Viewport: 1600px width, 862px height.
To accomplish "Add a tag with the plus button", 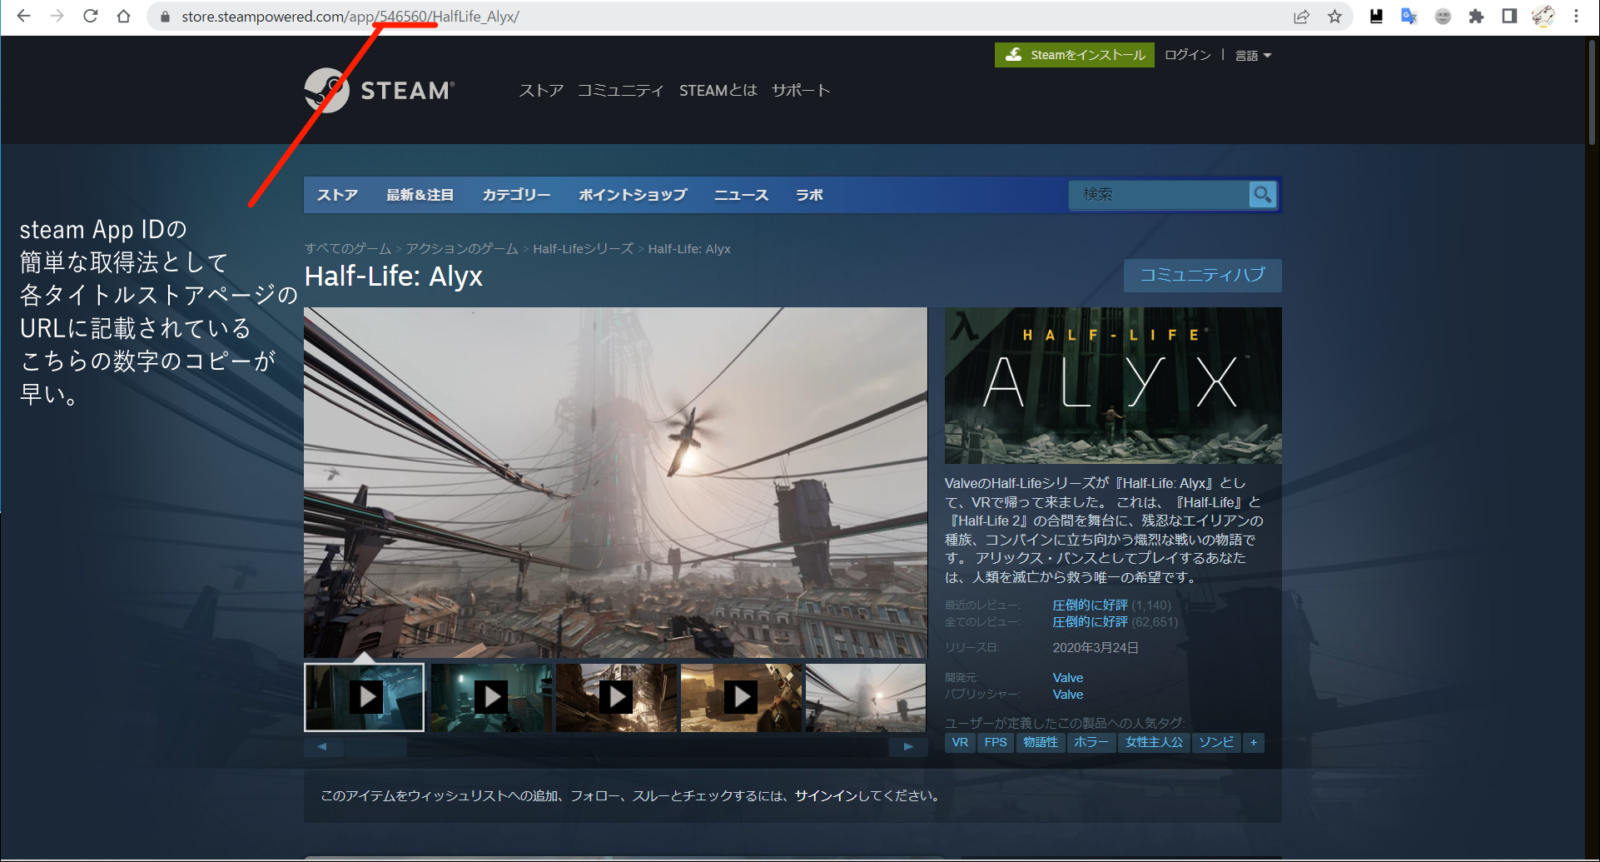I will coord(1253,742).
